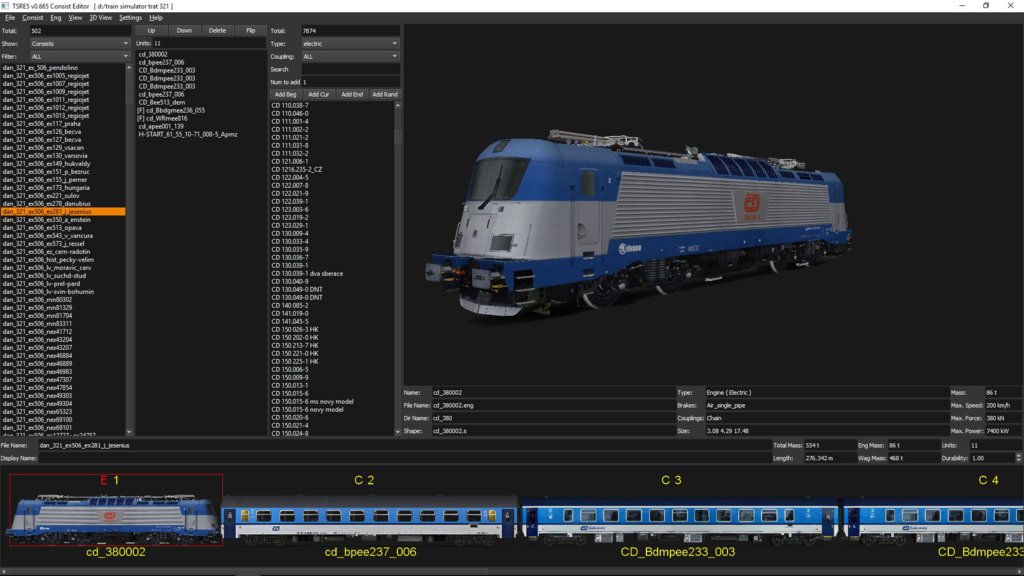Open the 3D View menu

point(100,17)
